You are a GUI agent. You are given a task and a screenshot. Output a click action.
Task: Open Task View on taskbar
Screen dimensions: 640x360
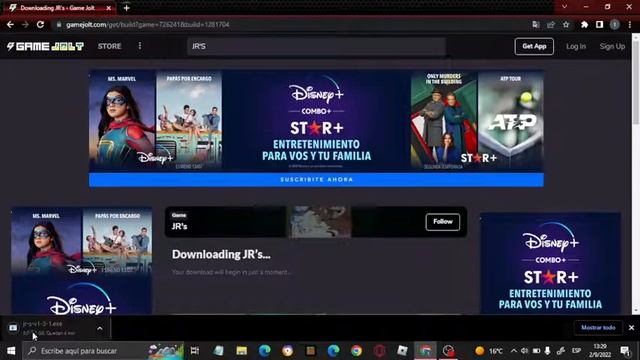195,351
